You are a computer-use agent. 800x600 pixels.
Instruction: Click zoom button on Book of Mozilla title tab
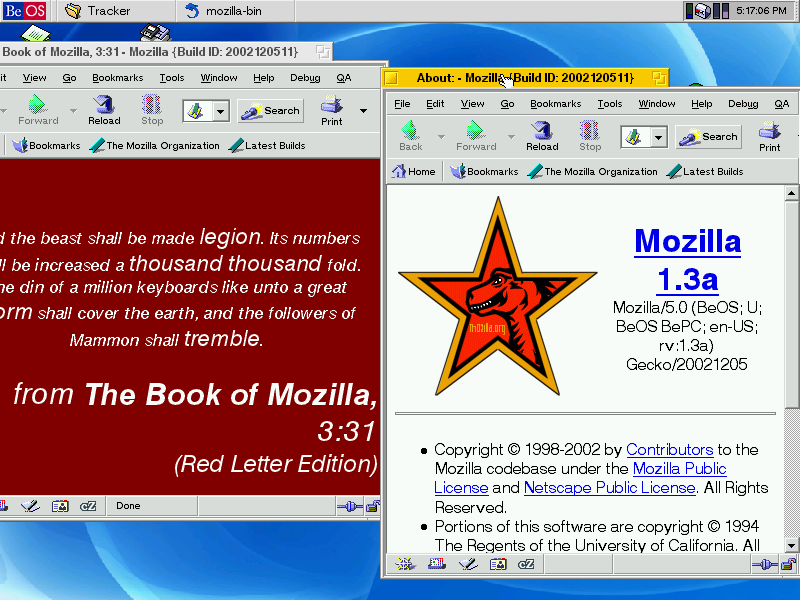(x=322, y=52)
